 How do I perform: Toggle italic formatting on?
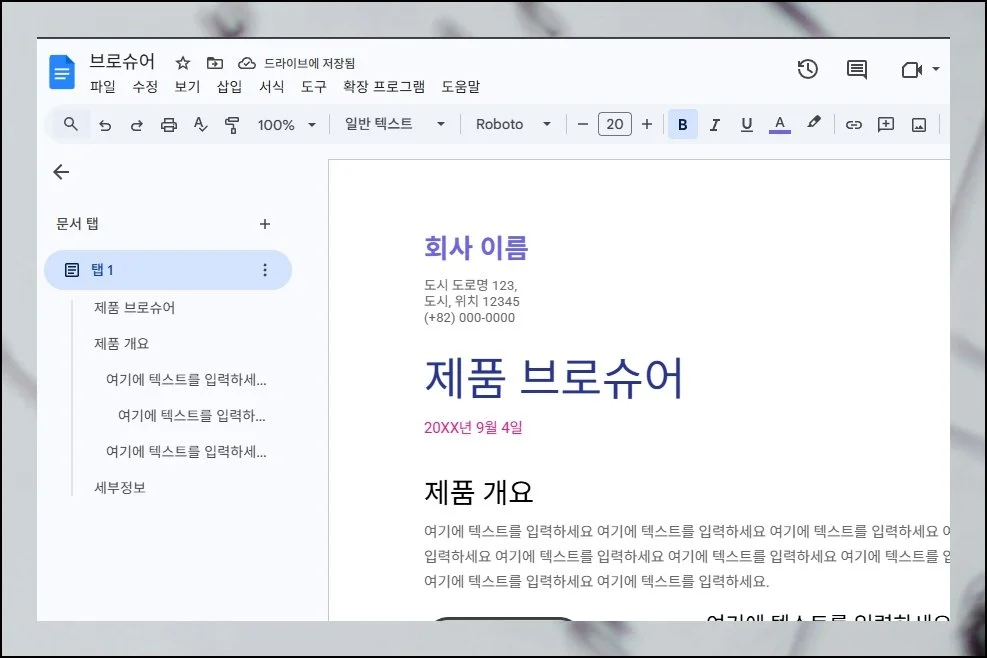point(714,124)
